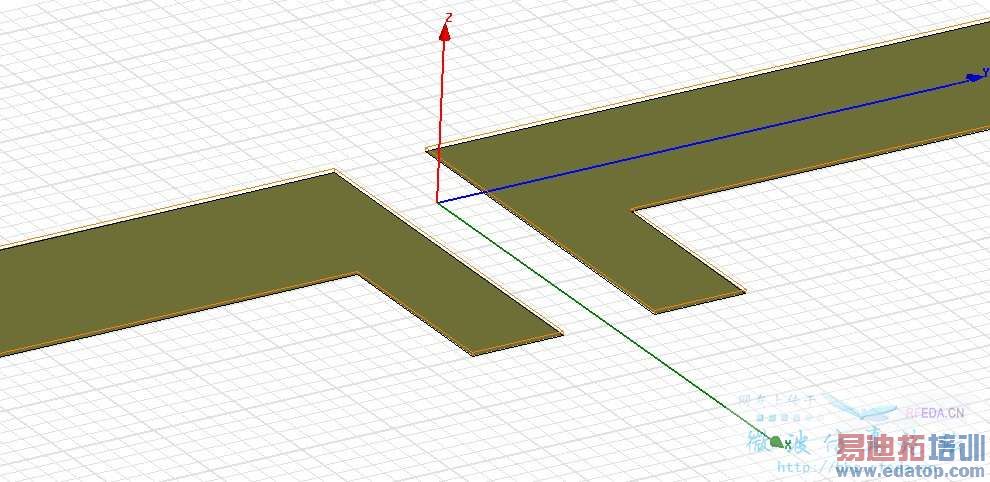Click the coordinate system origin point

coord(437,202)
